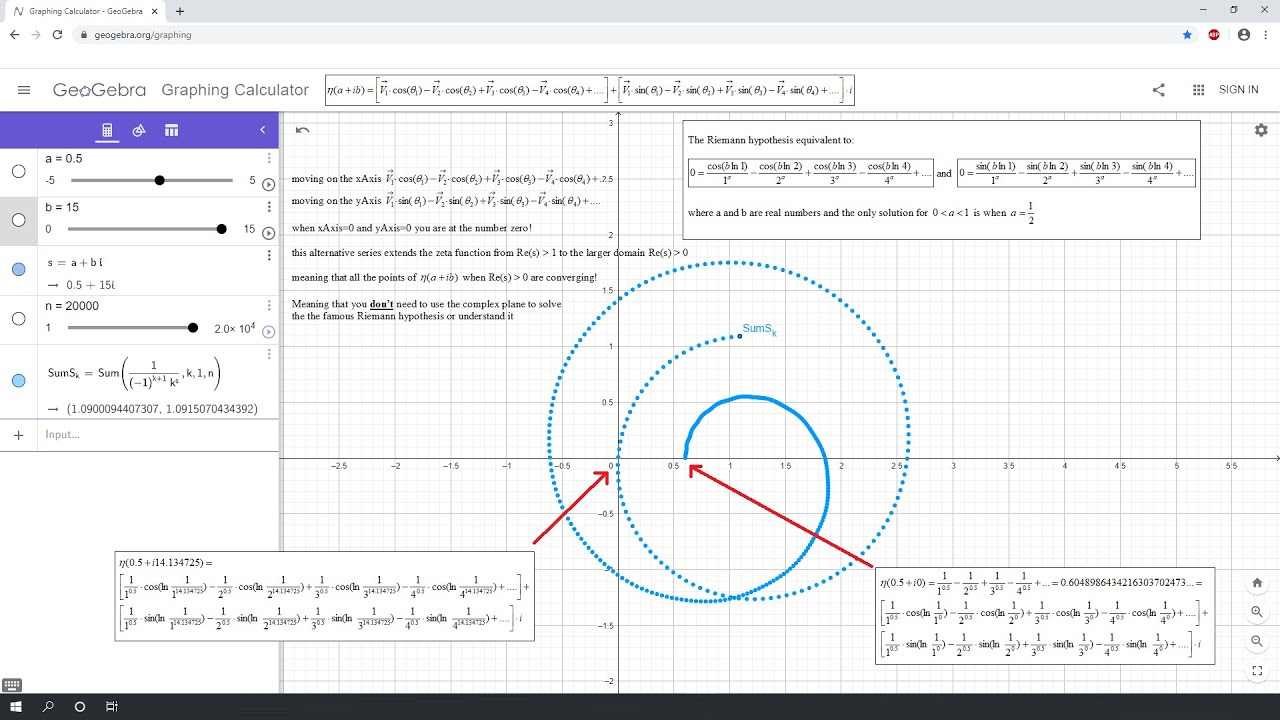The height and width of the screenshot is (720, 1280).
Task: Open Task View in taskbar
Action: click(x=112, y=707)
